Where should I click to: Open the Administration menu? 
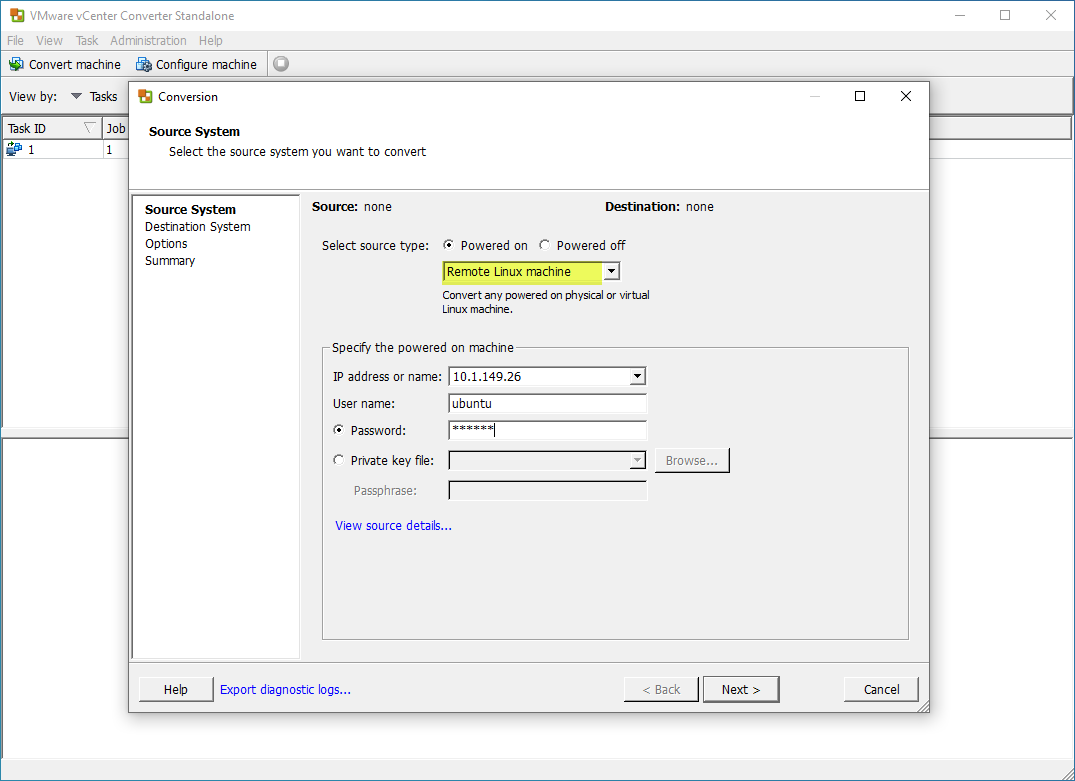click(x=148, y=40)
